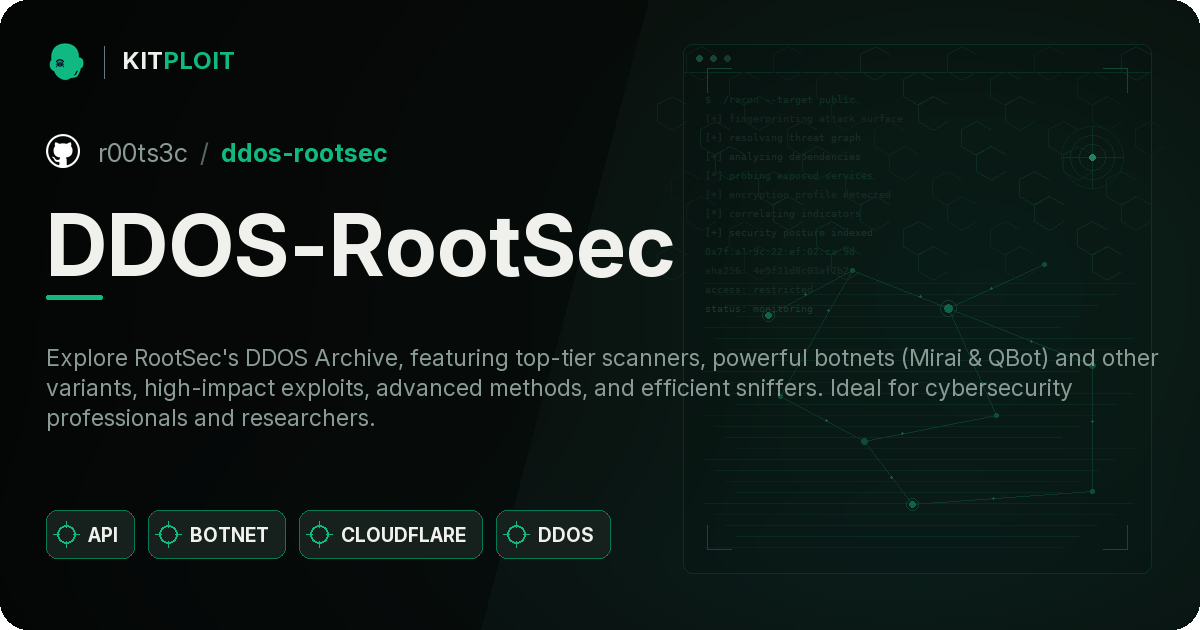Select the CLOUDFLARE tag
The image size is (1200, 630).
tap(391, 534)
